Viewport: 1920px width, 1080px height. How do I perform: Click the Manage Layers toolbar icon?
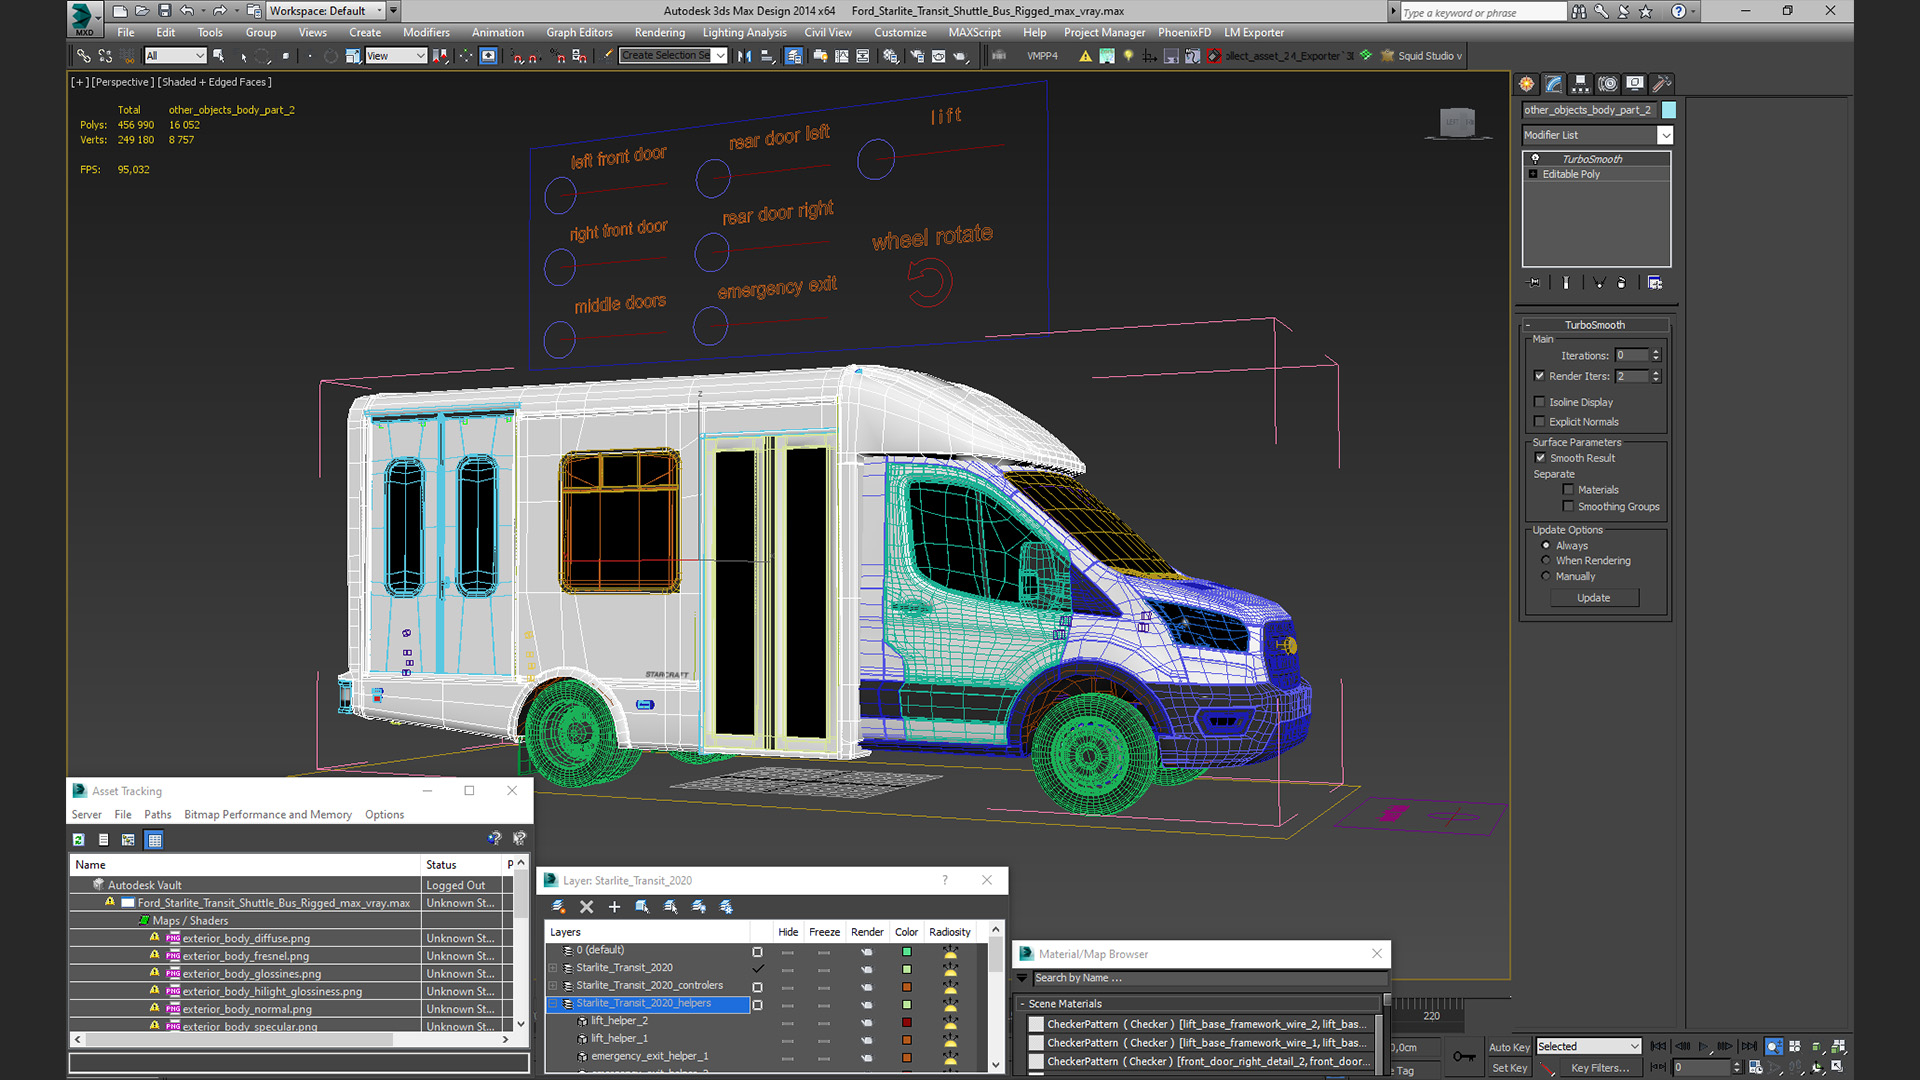[x=794, y=56]
